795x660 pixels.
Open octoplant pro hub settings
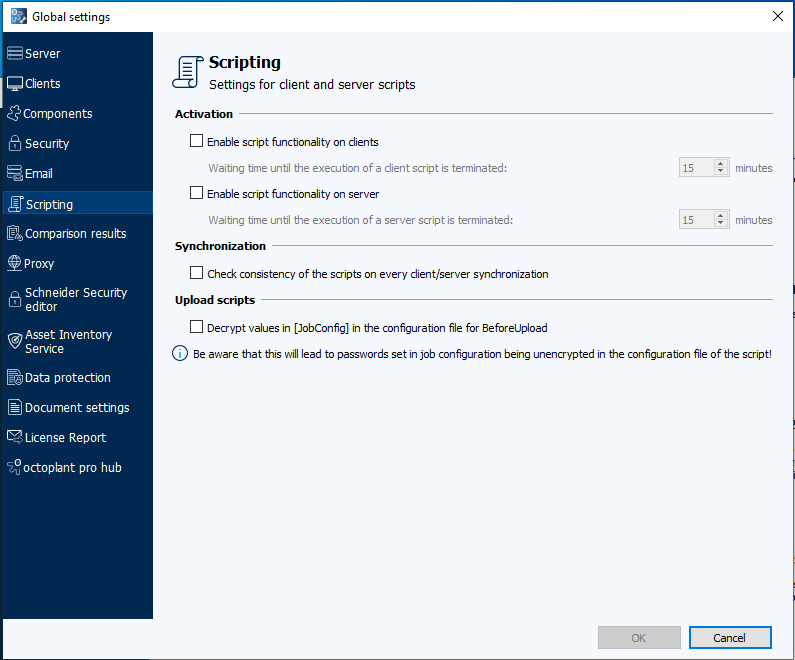pyautogui.click(x=78, y=467)
